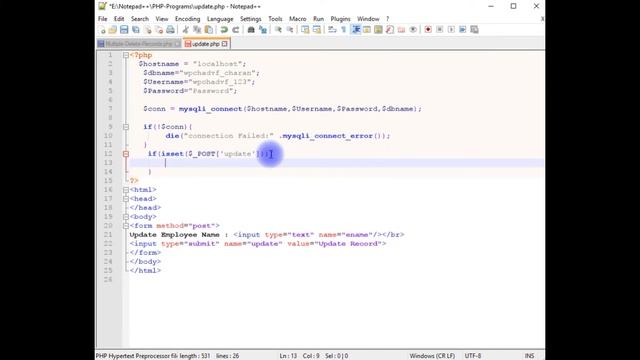Print the document using the printer icon
The height and width of the screenshot is (360, 640).
(x=170, y=30)
